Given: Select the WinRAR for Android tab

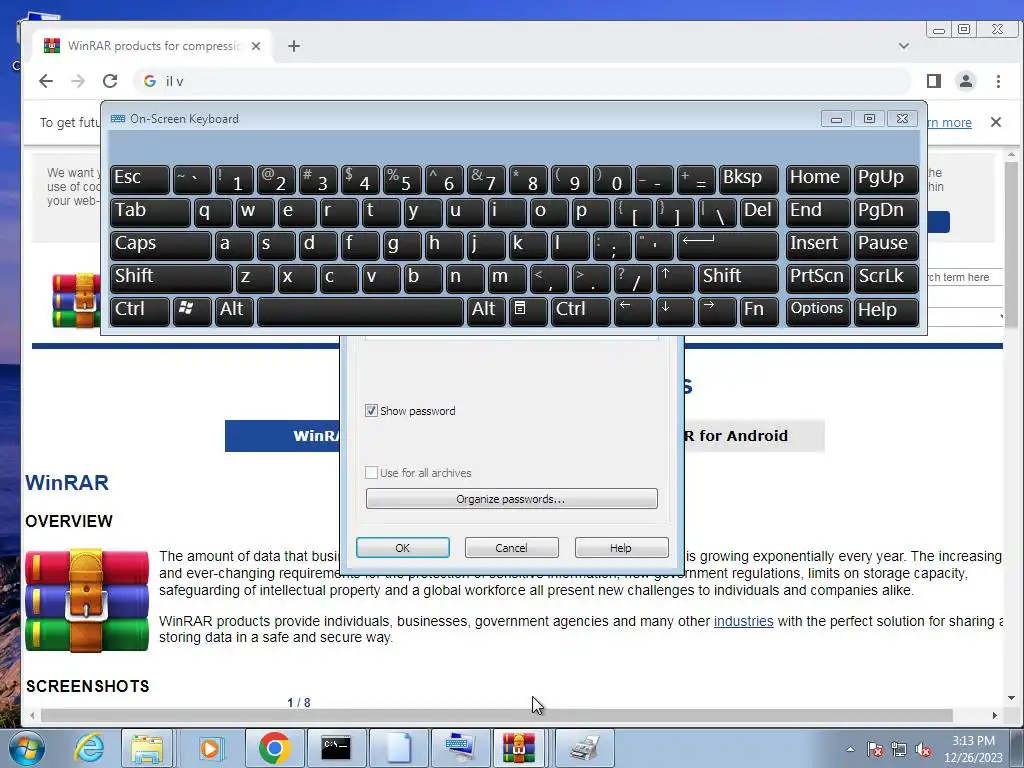Looking at the screenshot, I should (754, 436).
